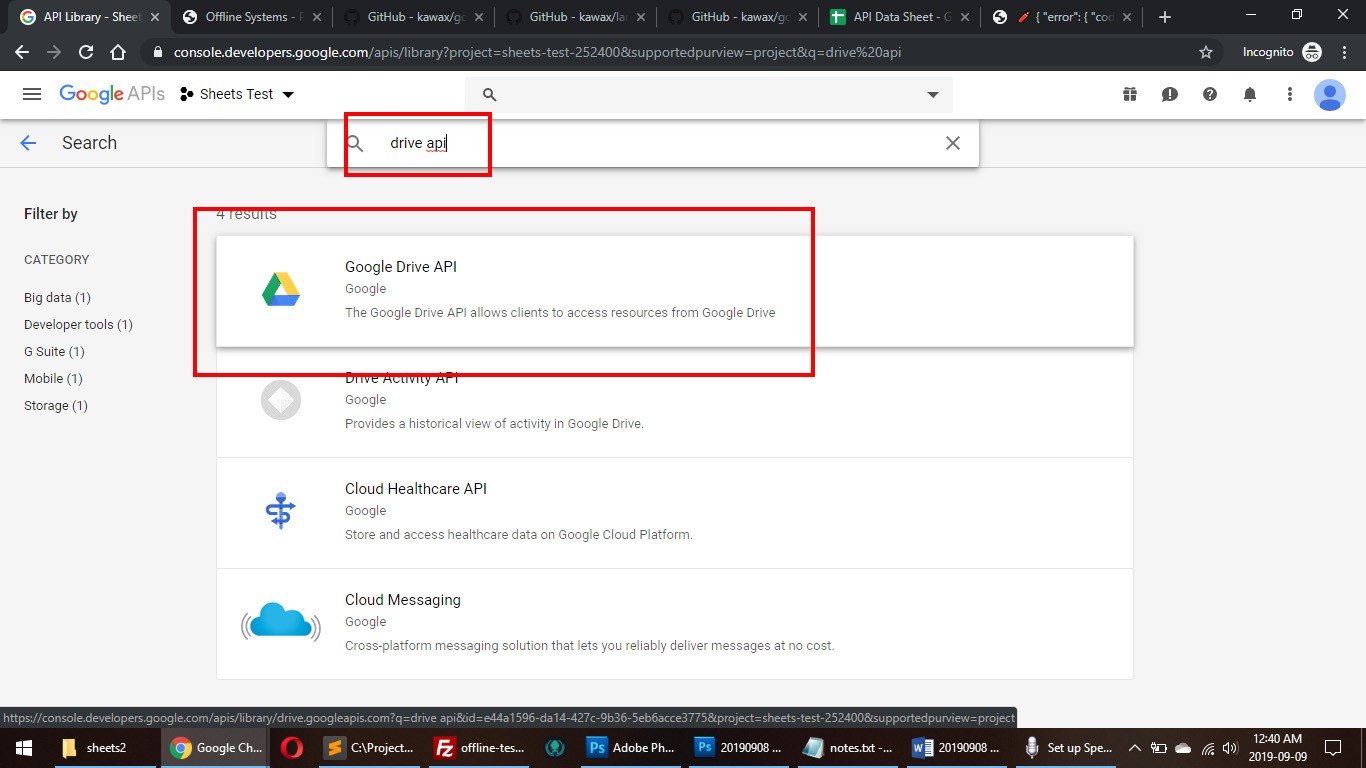Close the API Library tab
This screenshot has width=1366, height=768.
pos(154,17)
